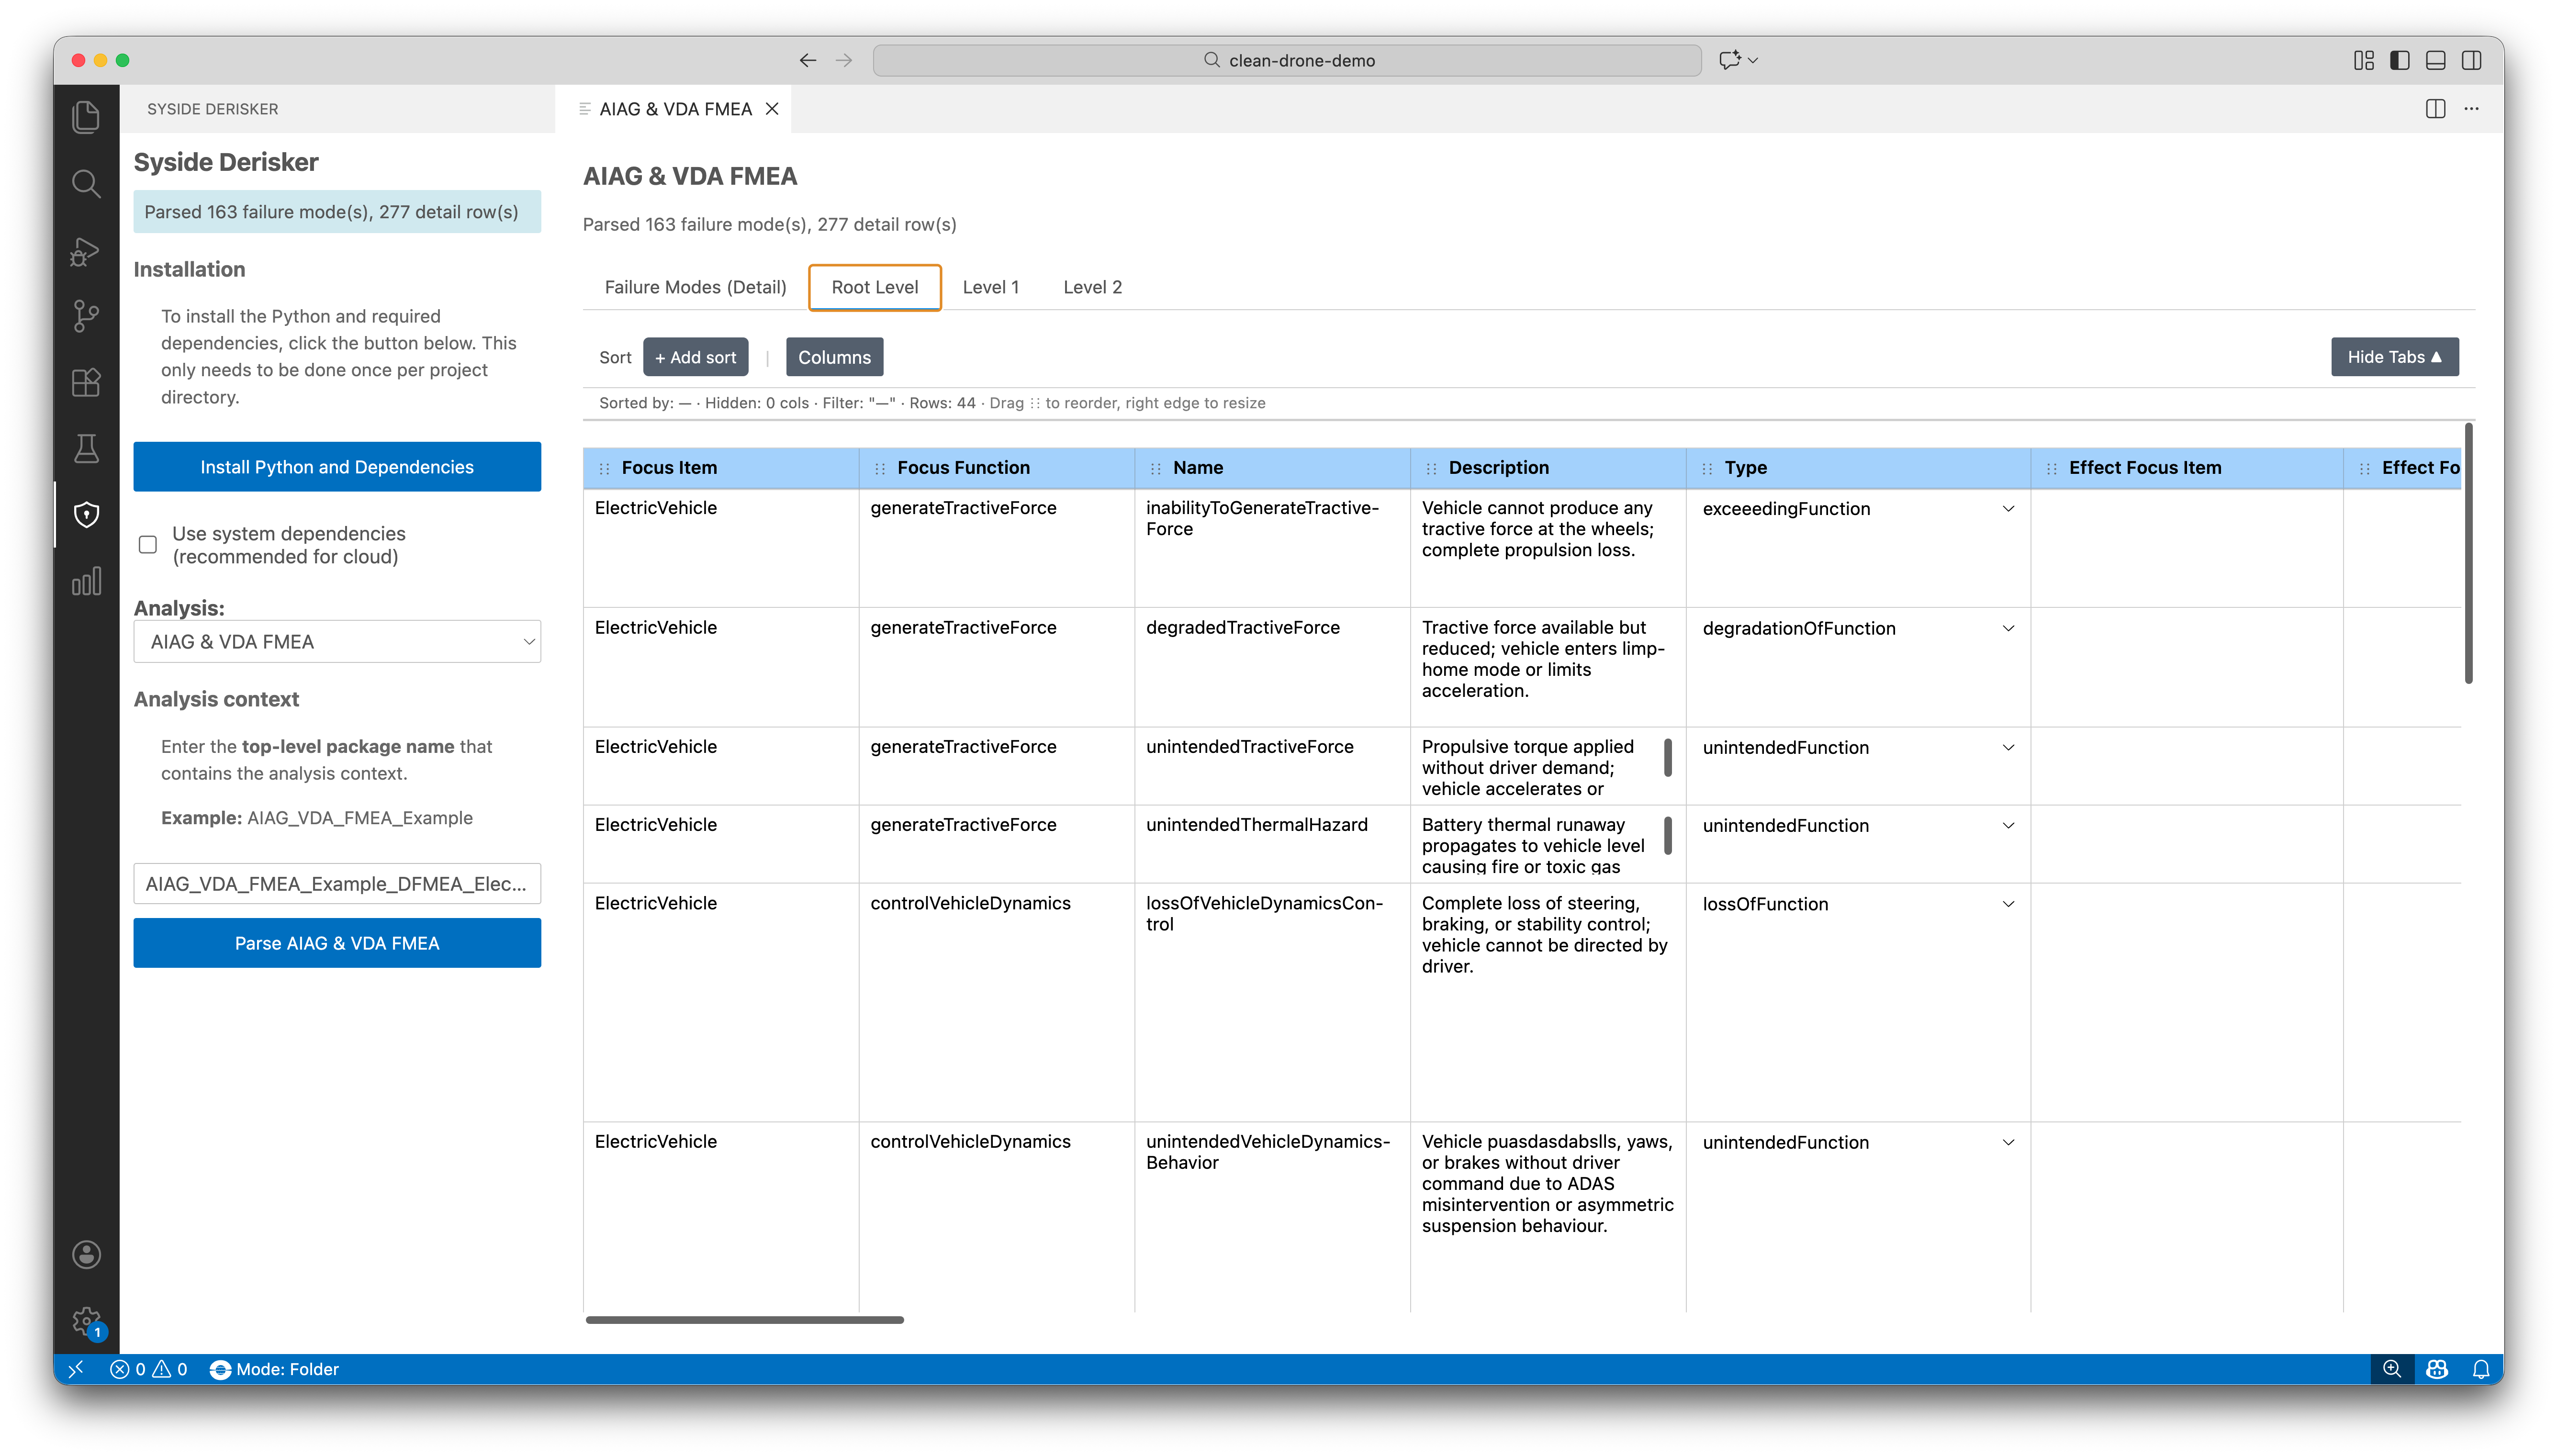
Task: Switch to Failure Modes (Detail) tab
Action: [695, 287]
